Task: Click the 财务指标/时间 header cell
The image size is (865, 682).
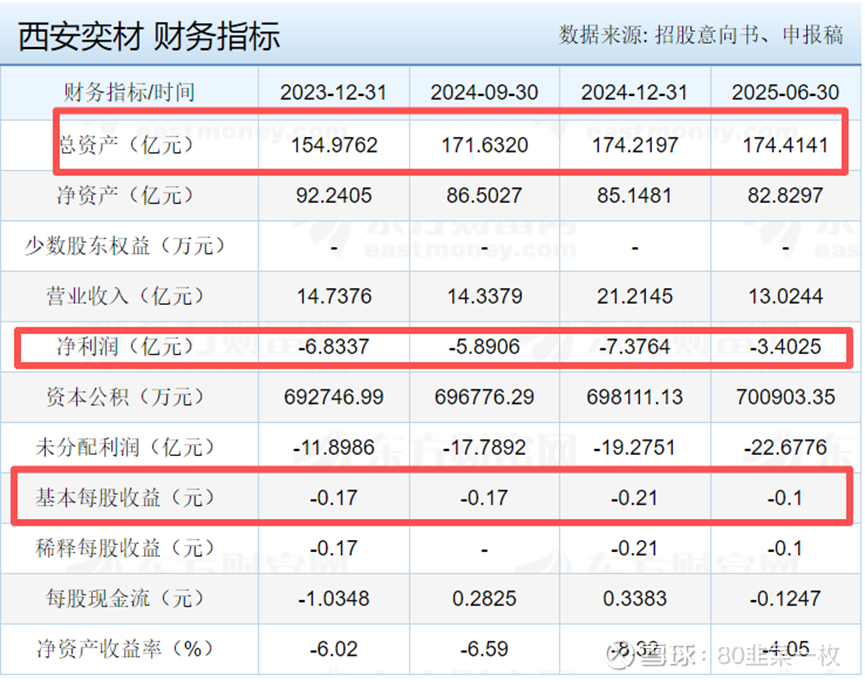Action: pos(129,93)
